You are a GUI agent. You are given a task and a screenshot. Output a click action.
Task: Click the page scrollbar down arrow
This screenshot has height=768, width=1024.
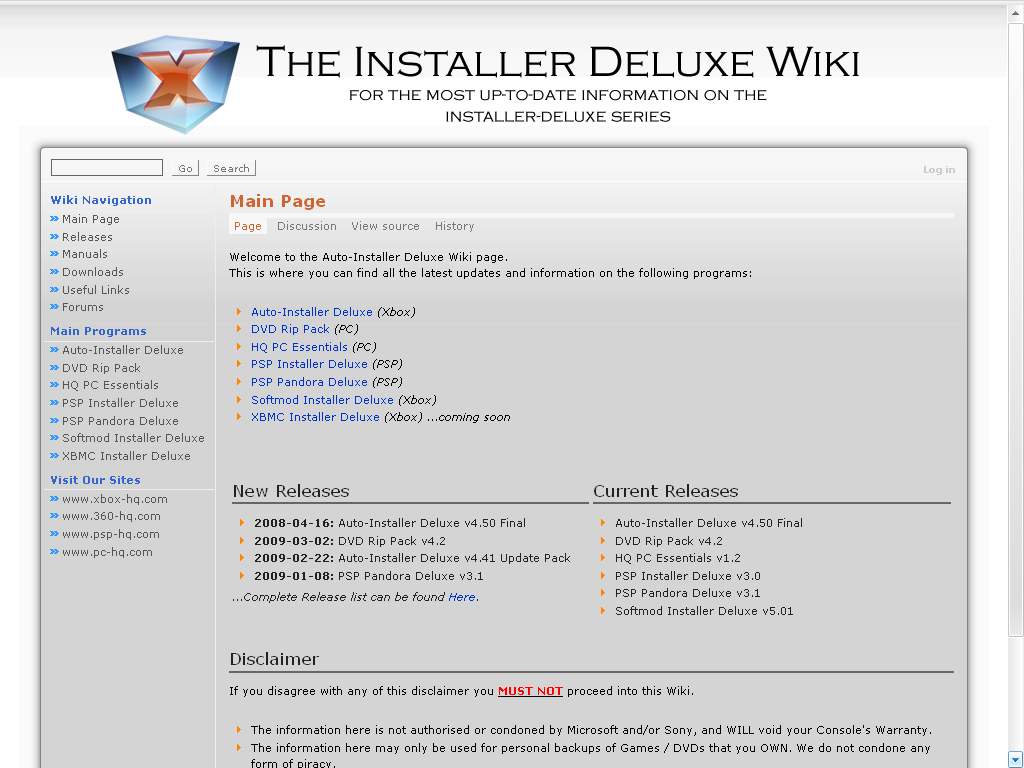[1016, 758]
